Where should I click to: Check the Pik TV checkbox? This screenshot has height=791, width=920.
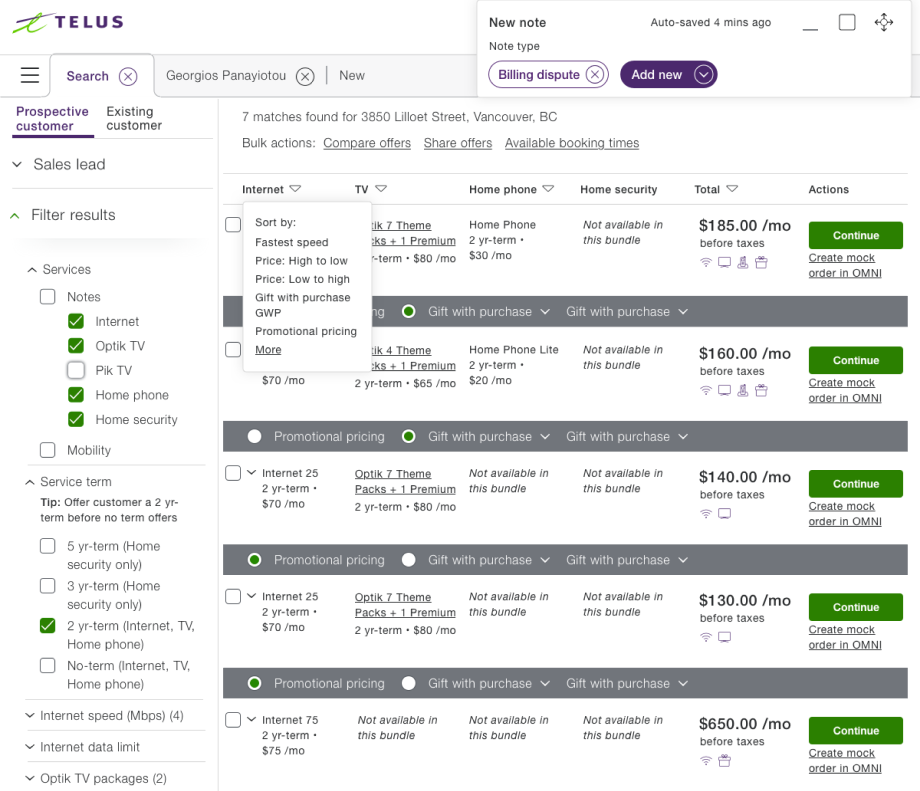[x=76, y=370]
